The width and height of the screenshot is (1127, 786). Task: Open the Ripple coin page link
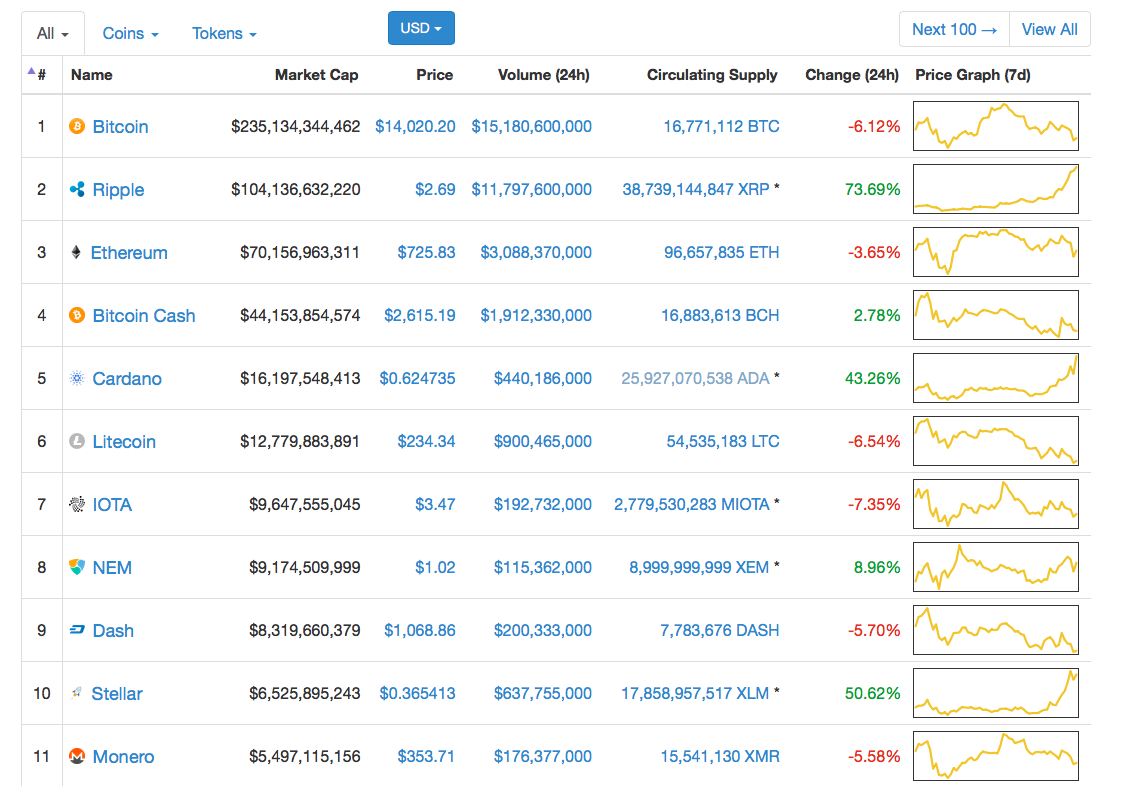coord(119,190)
